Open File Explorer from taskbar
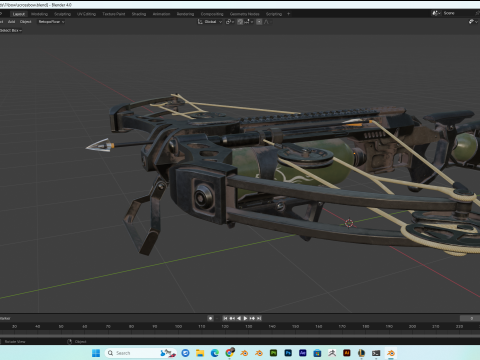Viewport: 480px width, 360px height. [x=200, y=353]
